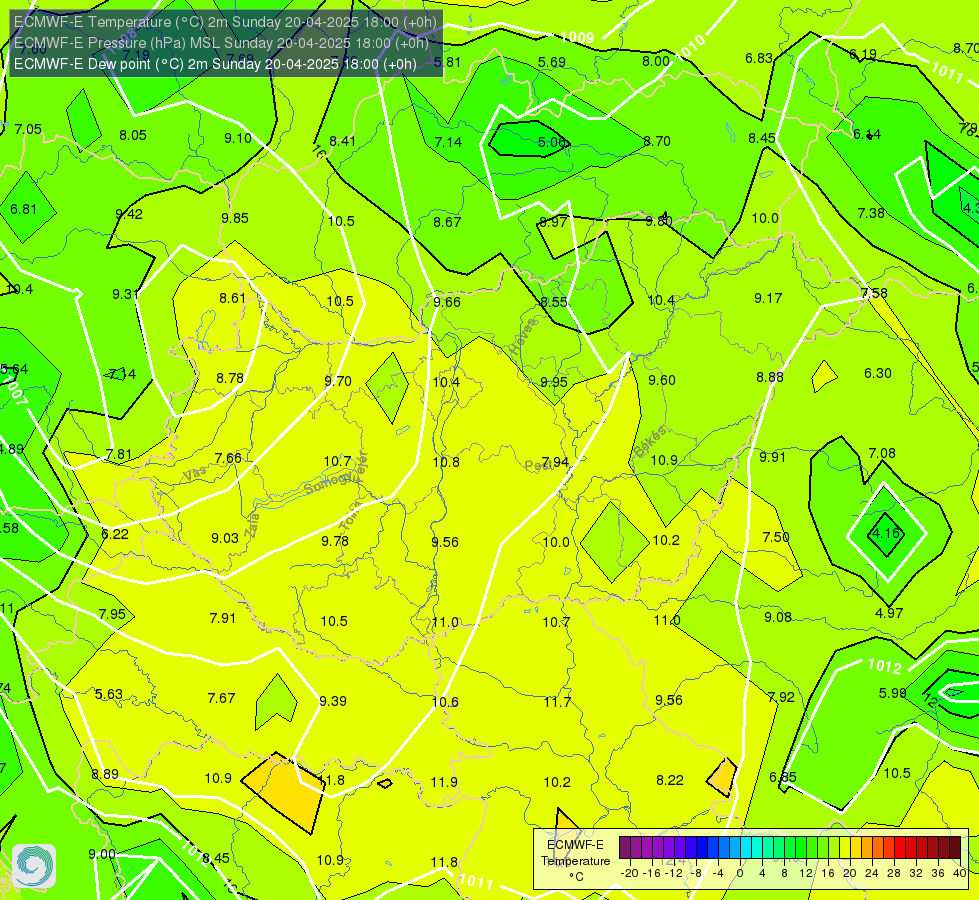Screen dimensions: 979x900
Task: Click the 11.7 temperature value
Action: click(557, 703)
